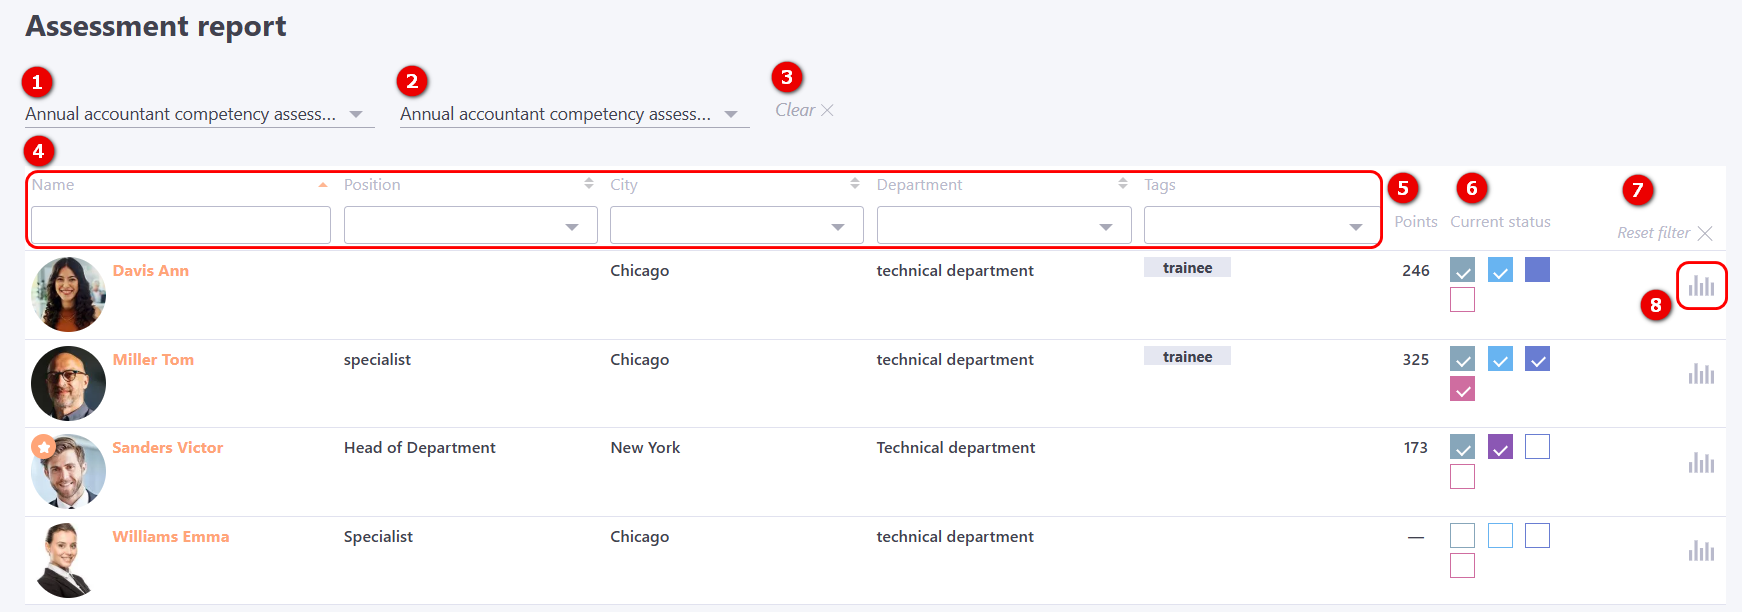Viewport: 1742px width, 612px height.
Task: Sort by City using the sort arrows
Action: point(855,184)
